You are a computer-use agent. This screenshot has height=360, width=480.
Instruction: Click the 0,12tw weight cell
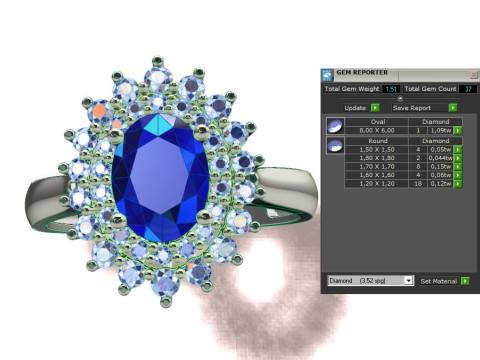[441, 184]
